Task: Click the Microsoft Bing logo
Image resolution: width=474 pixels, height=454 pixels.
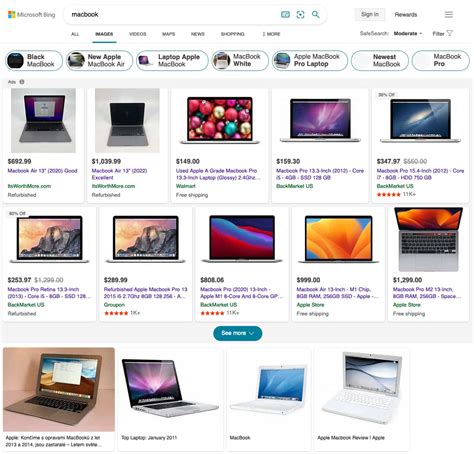Action: click(31, 15)
